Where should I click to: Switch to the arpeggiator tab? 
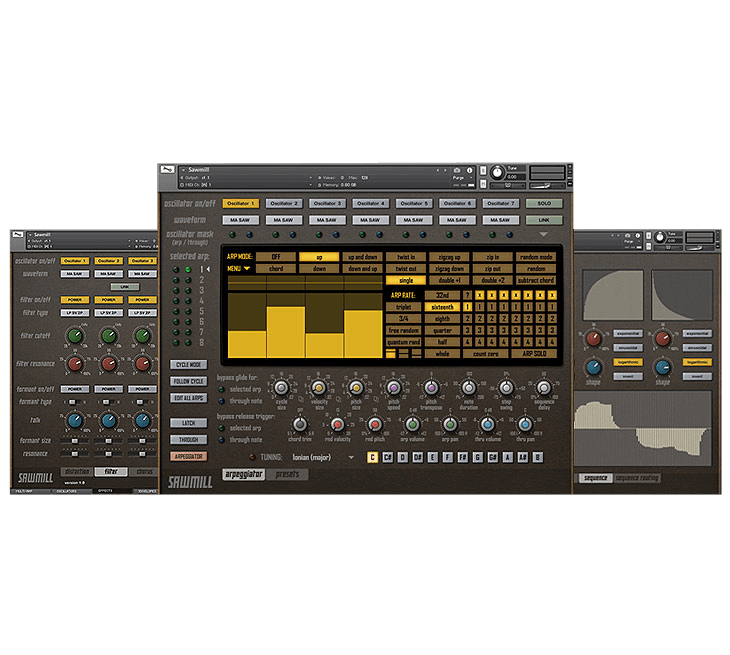244,474
